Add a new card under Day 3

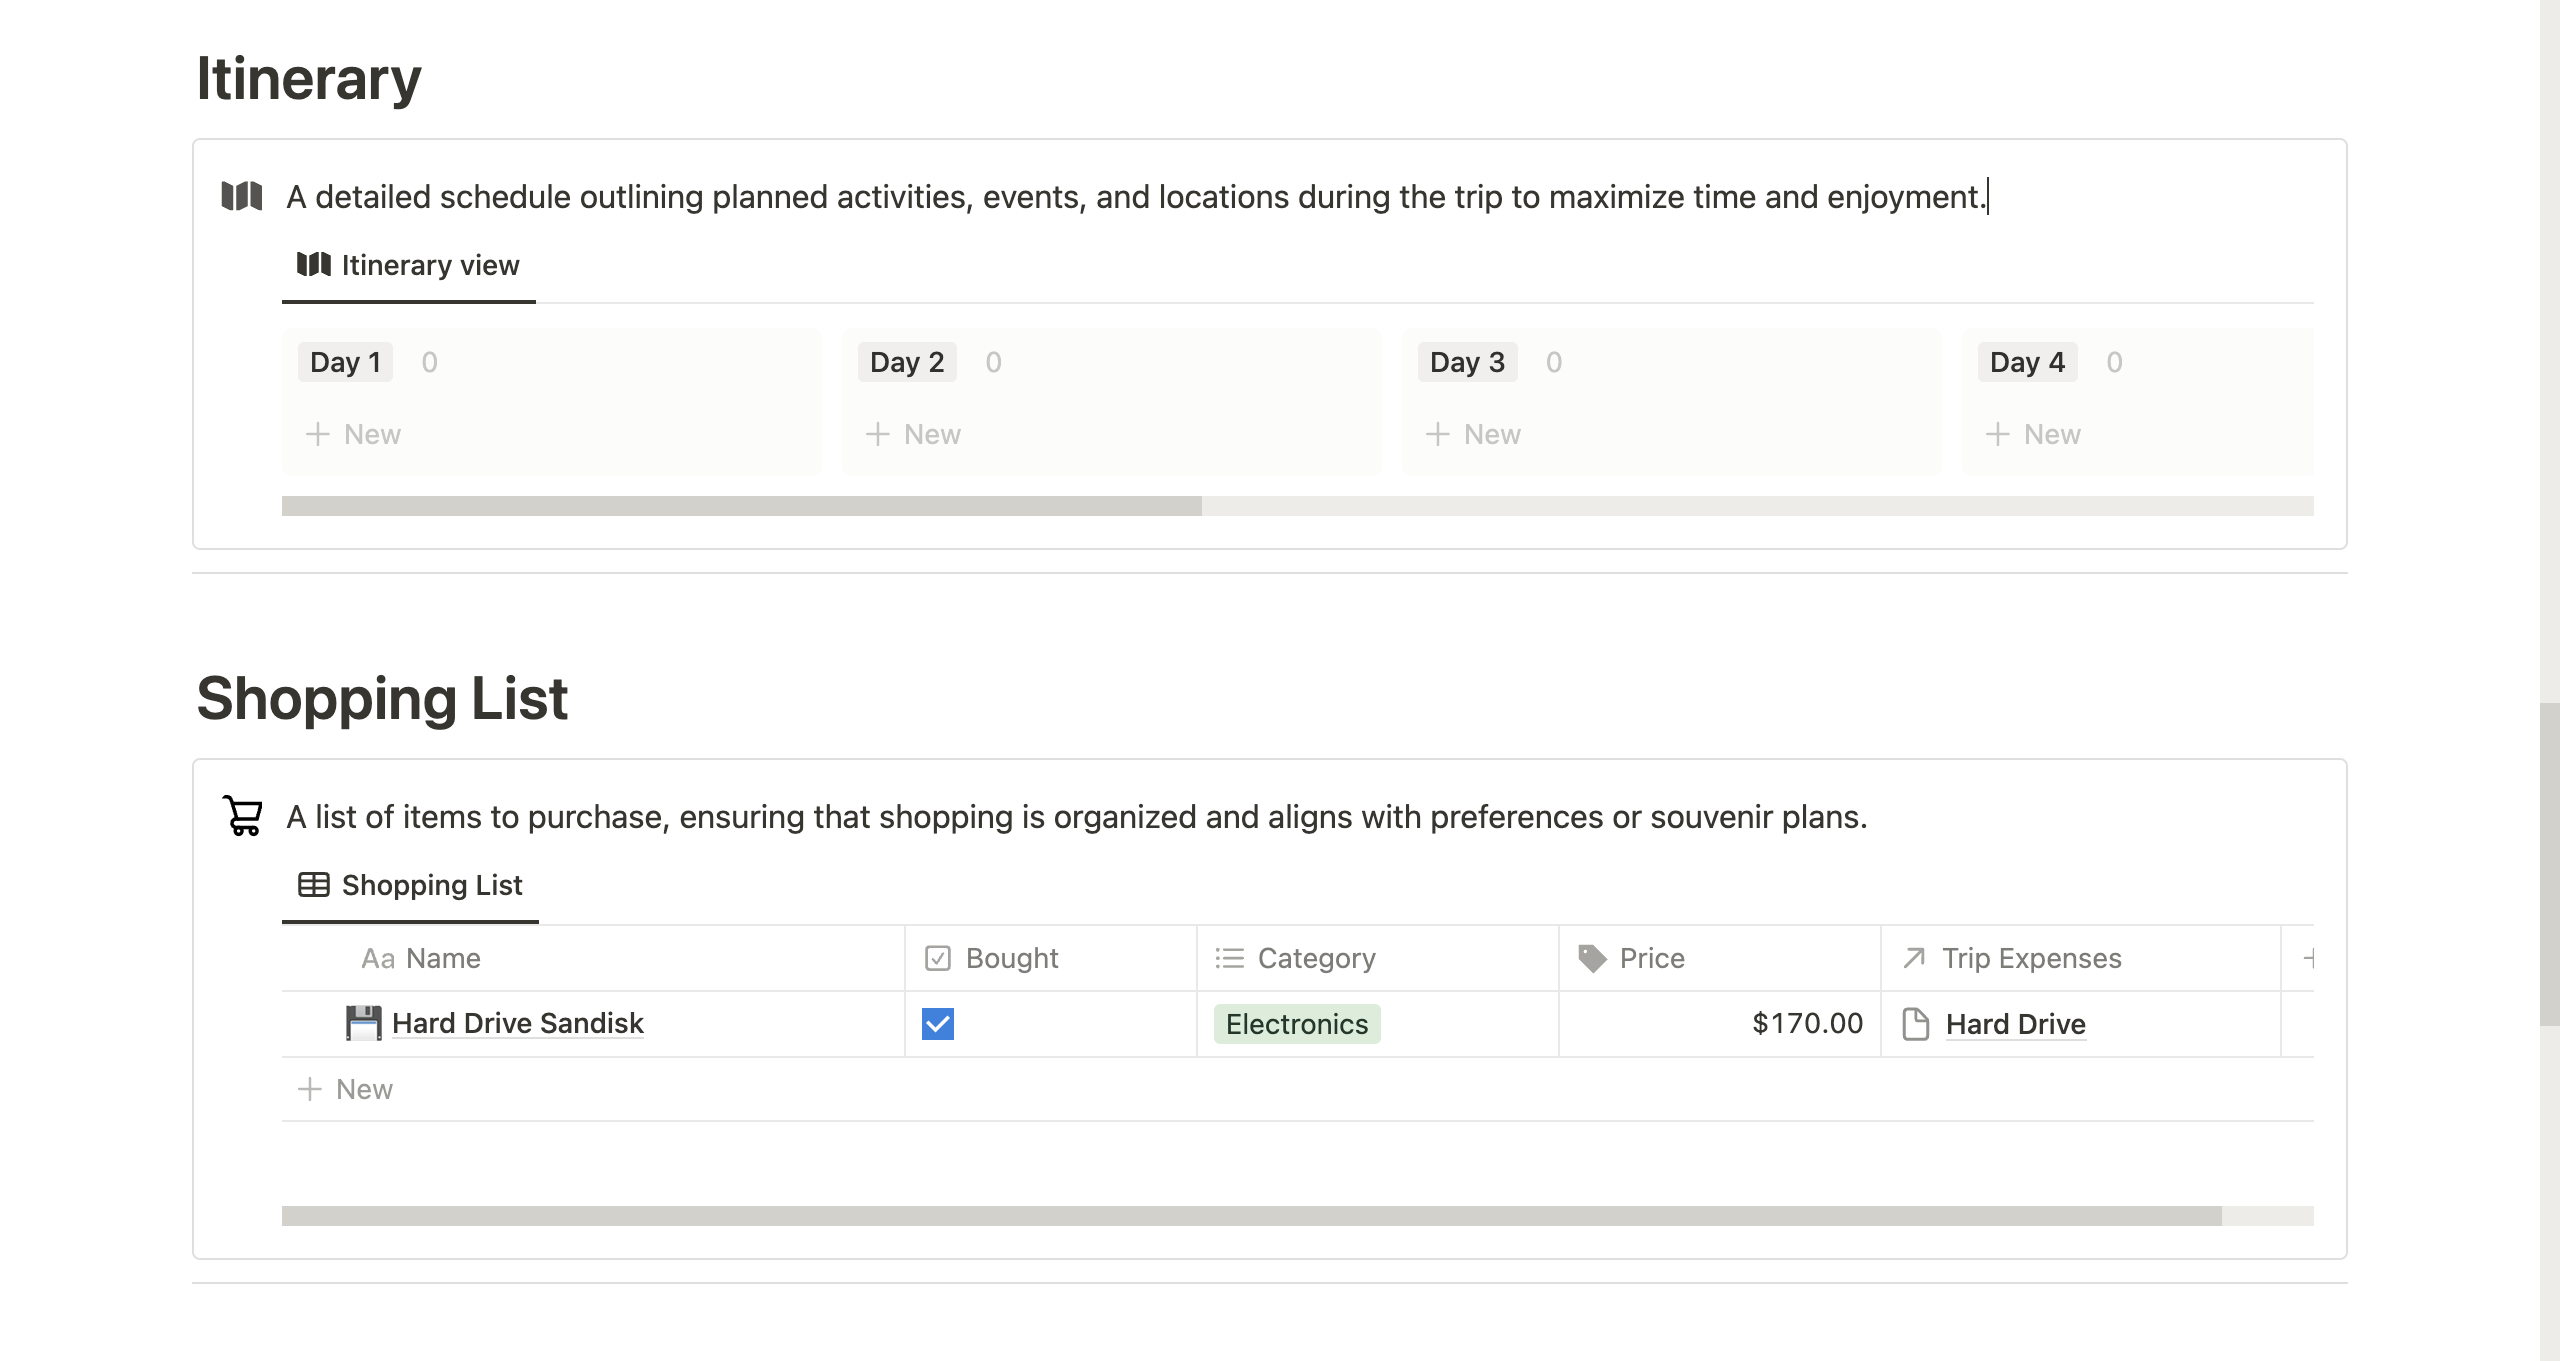(1473, 434)
